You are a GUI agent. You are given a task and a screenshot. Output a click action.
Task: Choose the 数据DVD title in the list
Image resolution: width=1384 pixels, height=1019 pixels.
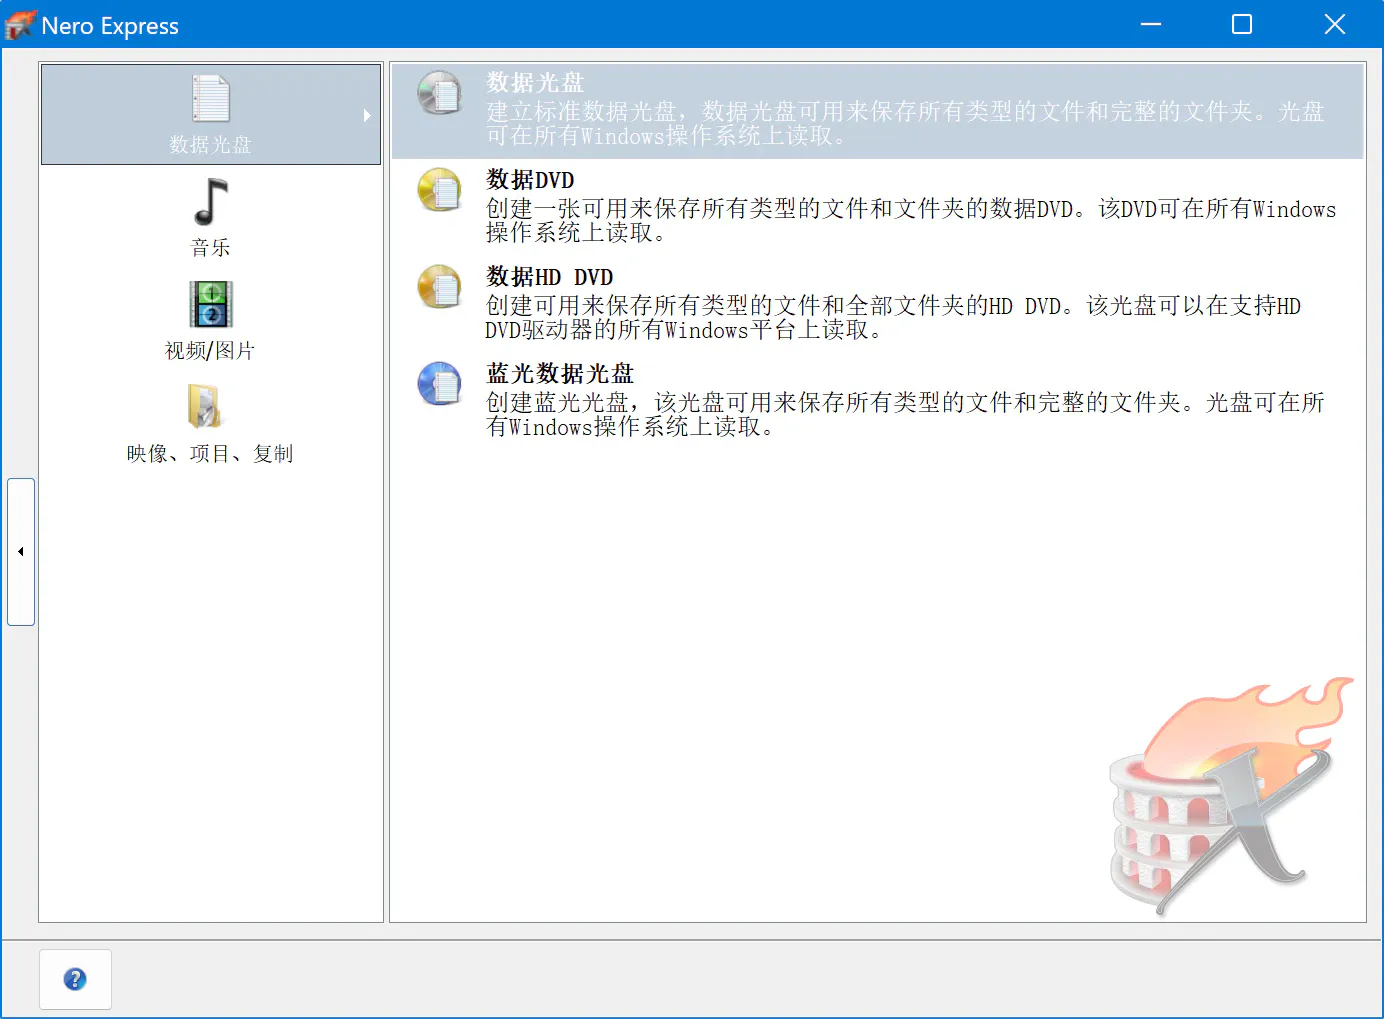pos(530,180)
